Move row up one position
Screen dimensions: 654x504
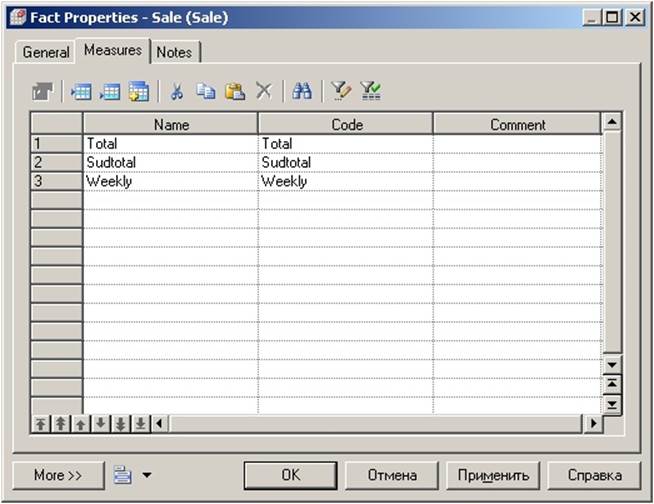81,424
